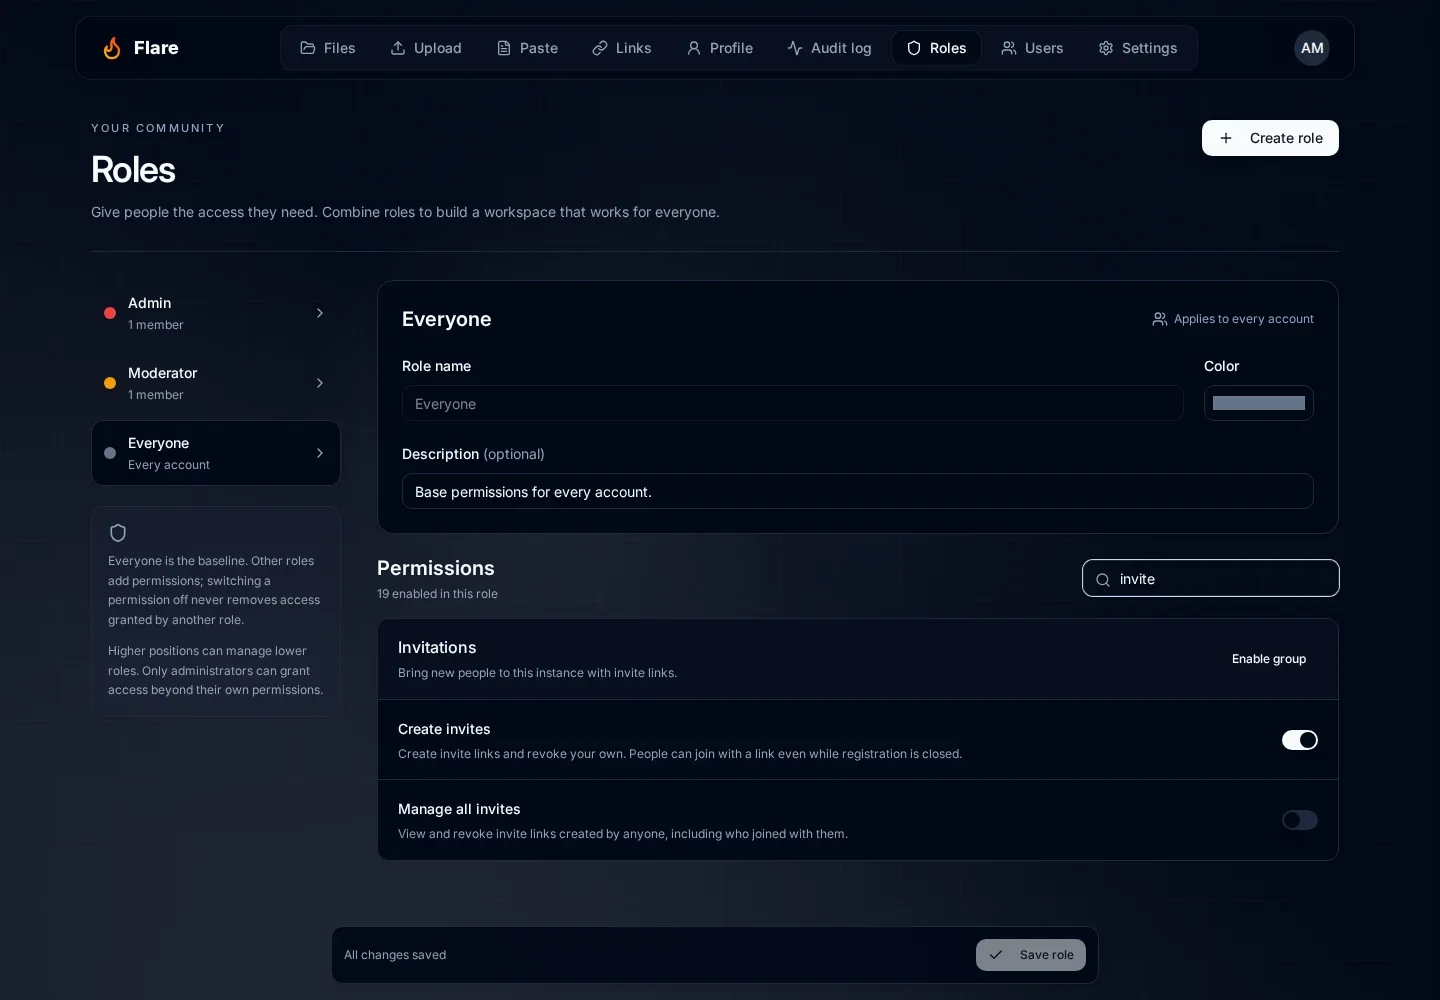Disable the Create invites toggle
Viewport: 1440px width, 1000px height.
click(1300, 740)
